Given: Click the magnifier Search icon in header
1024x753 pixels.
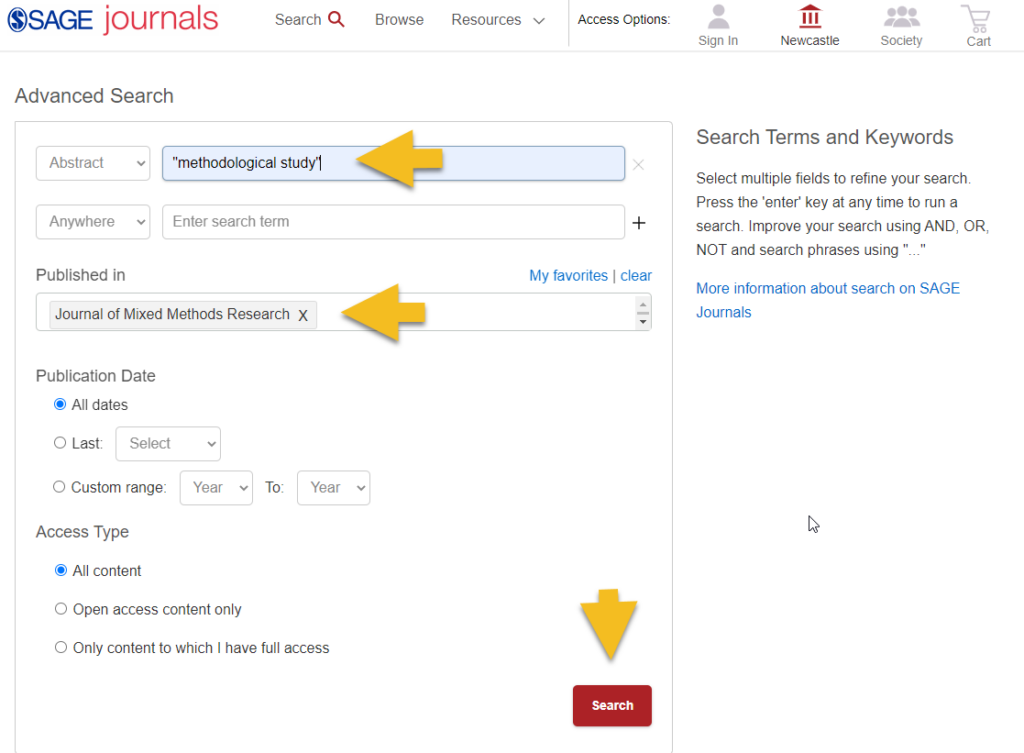Looking at the screenshot, I should [336, 20].
